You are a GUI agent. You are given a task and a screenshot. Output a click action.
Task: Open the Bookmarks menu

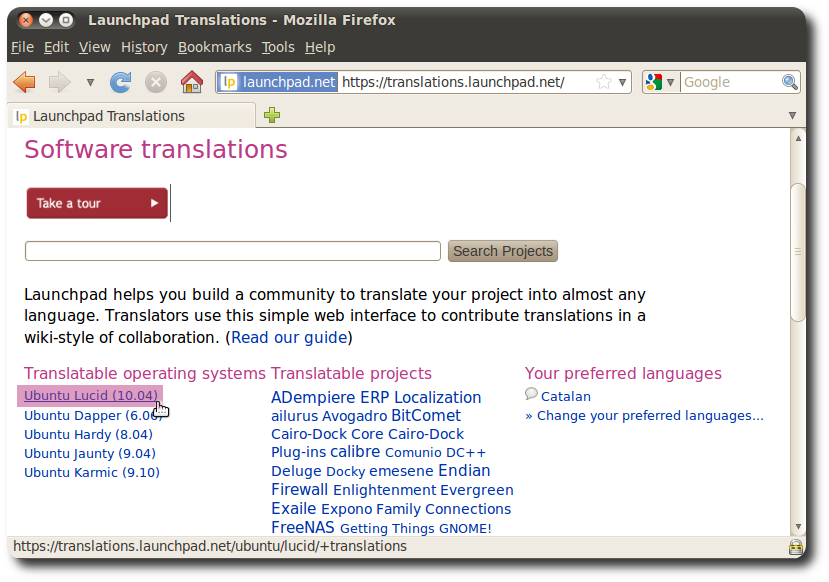[215, 48]
